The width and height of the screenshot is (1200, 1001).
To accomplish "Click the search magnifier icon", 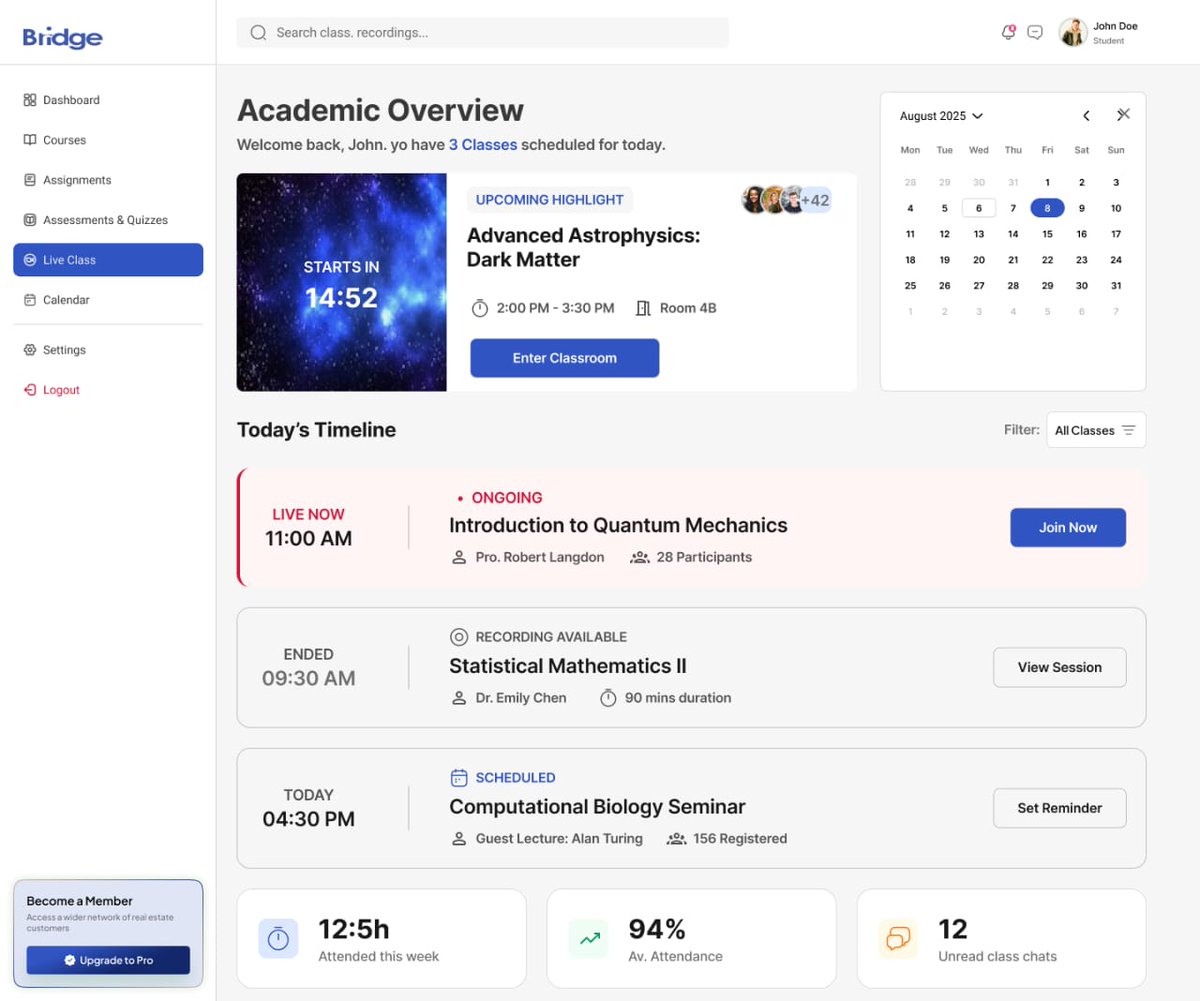I will click(258, 32).
